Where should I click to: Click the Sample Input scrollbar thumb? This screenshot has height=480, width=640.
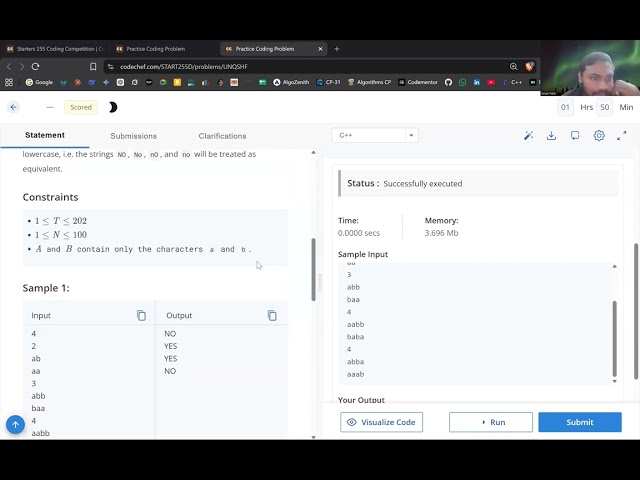(x=615, y=339)
